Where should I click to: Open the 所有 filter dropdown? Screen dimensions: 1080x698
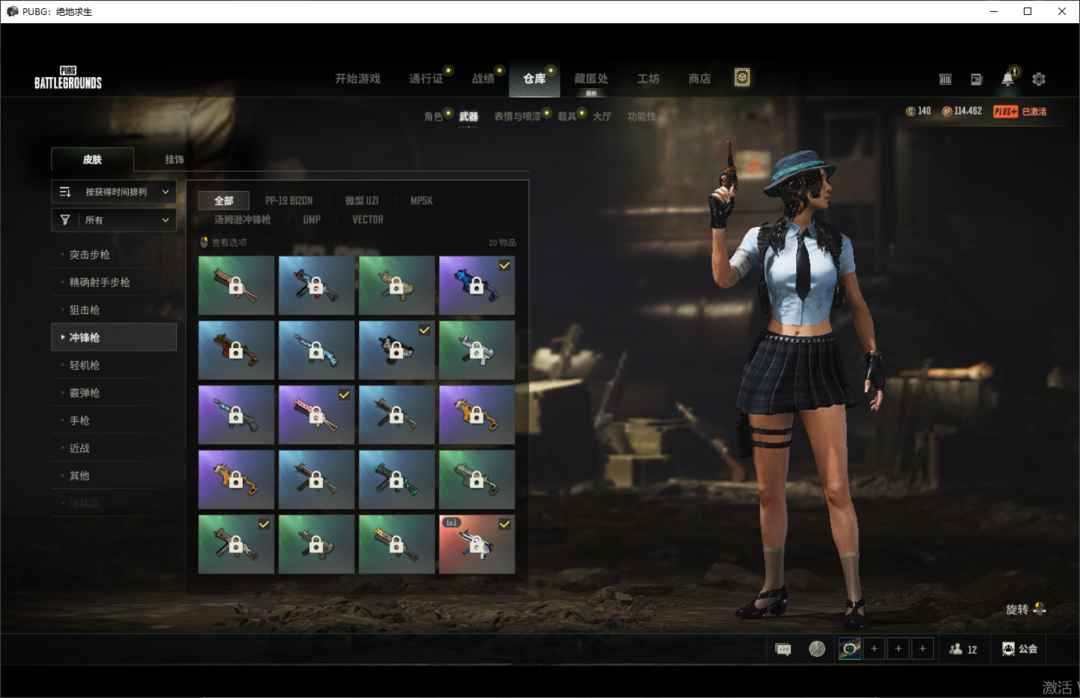(114, 220)
